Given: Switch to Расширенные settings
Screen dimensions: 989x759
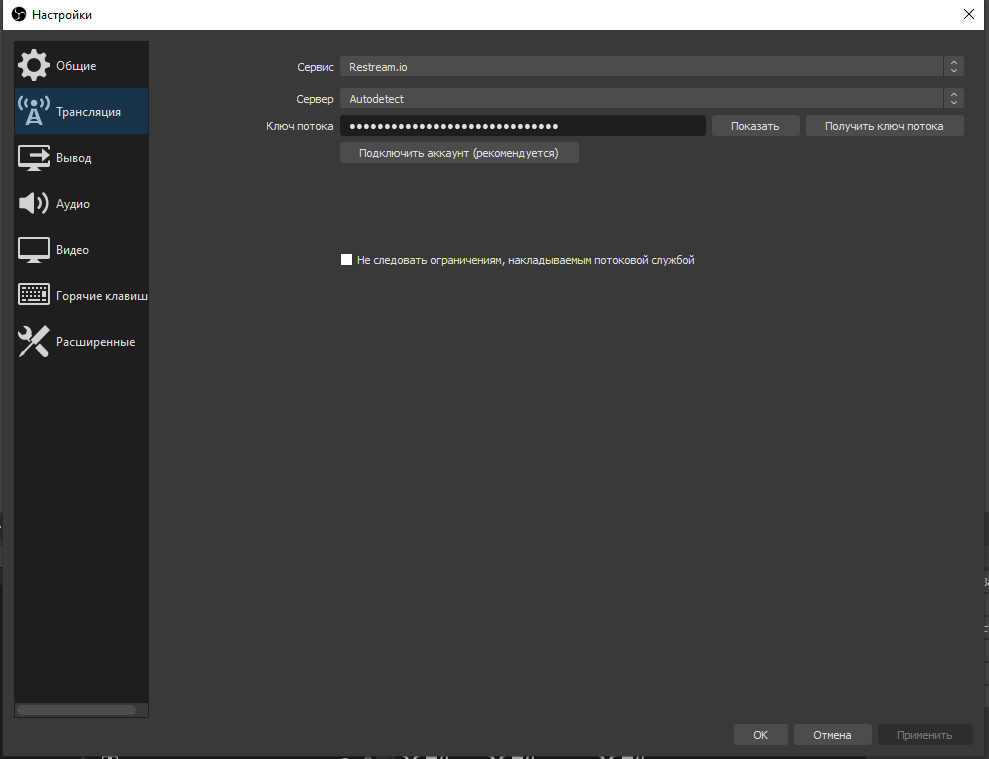Looking at the screenshot, I should coord(81,341).
